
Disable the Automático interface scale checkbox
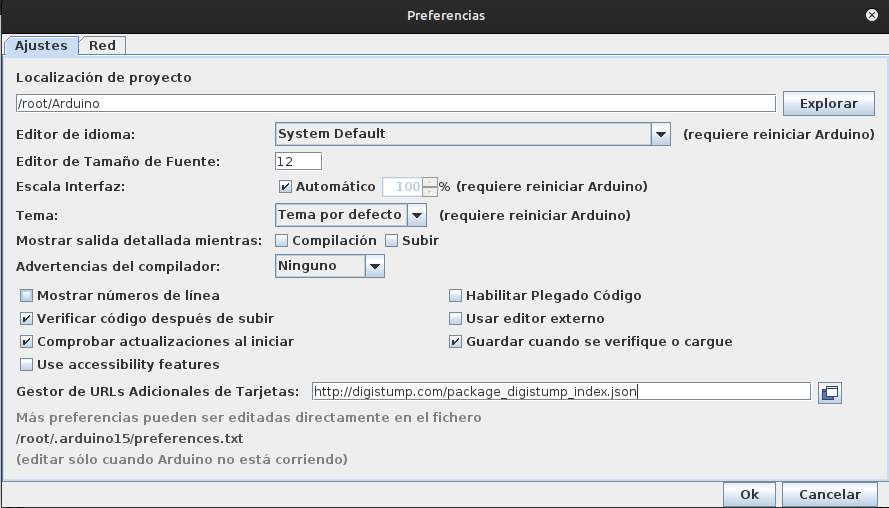coord(285,187)
